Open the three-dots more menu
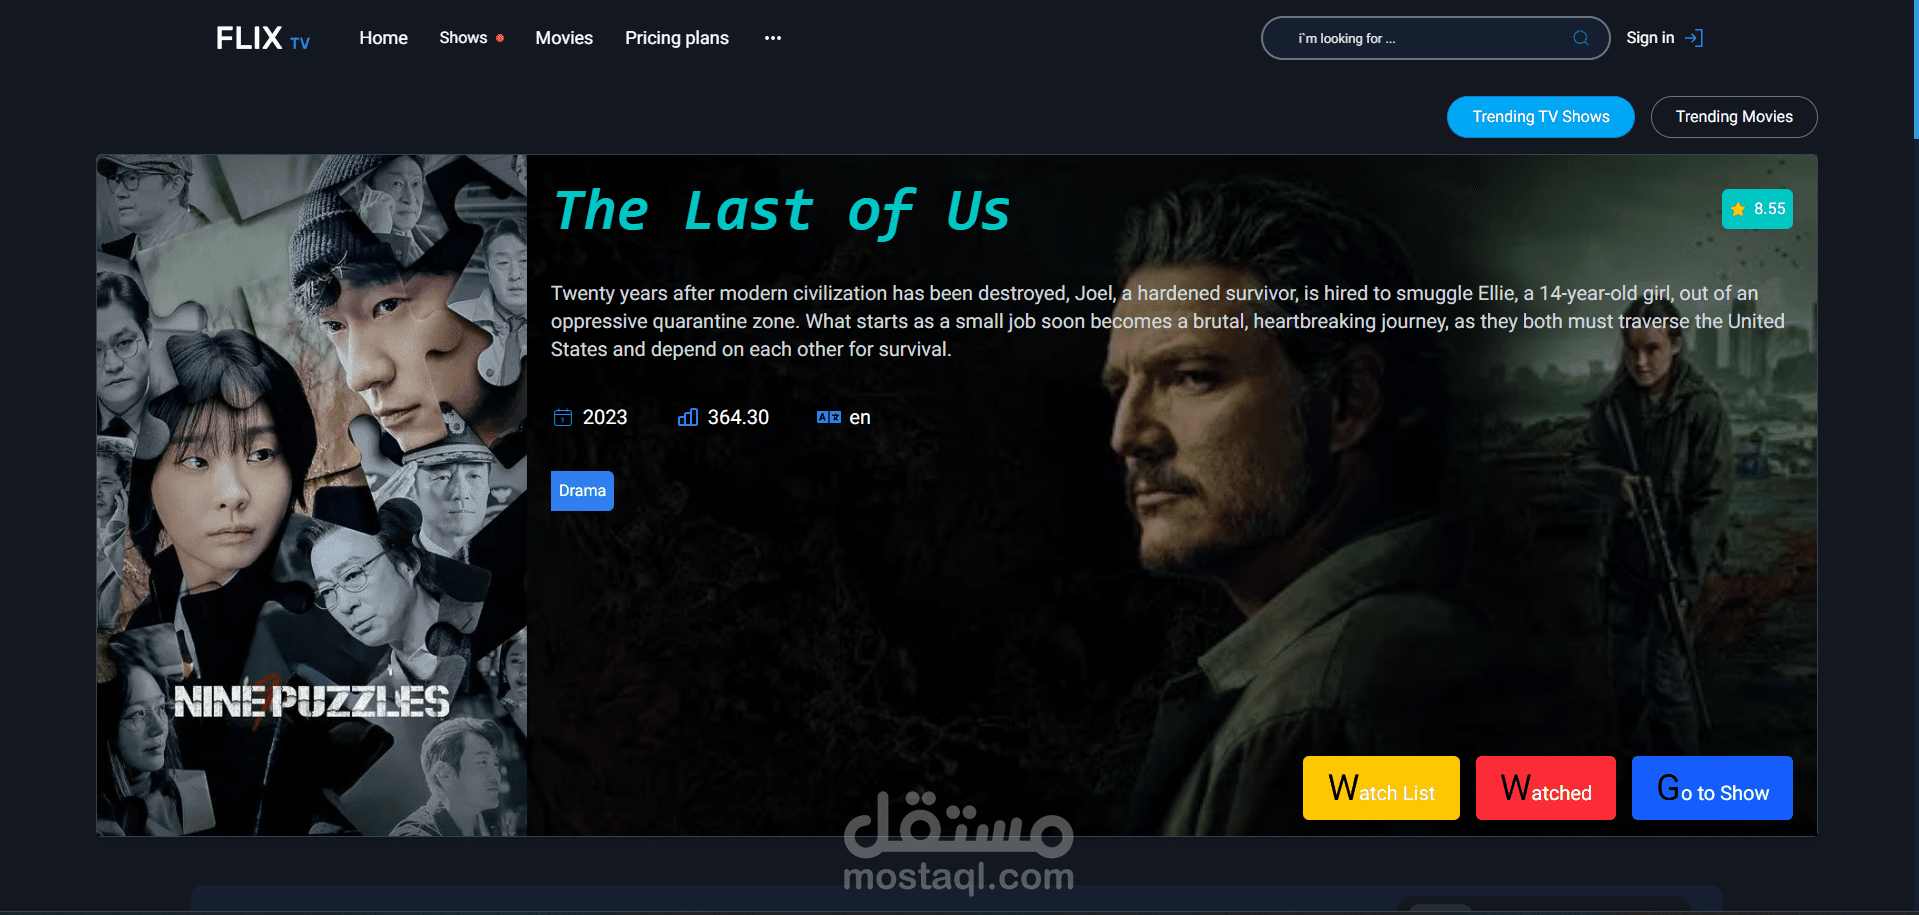This screenshot has width=1919, height=915. (773, 38)
